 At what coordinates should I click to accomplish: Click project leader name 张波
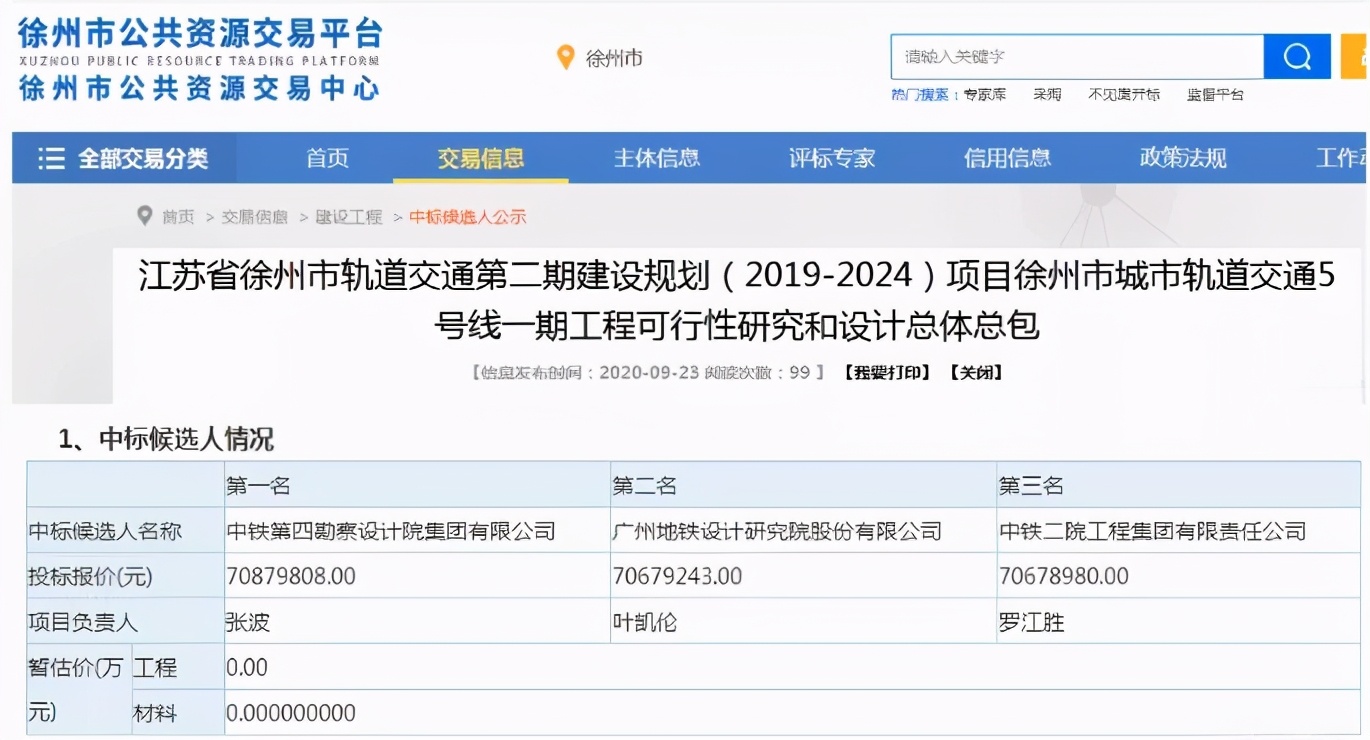click(248, 622)
